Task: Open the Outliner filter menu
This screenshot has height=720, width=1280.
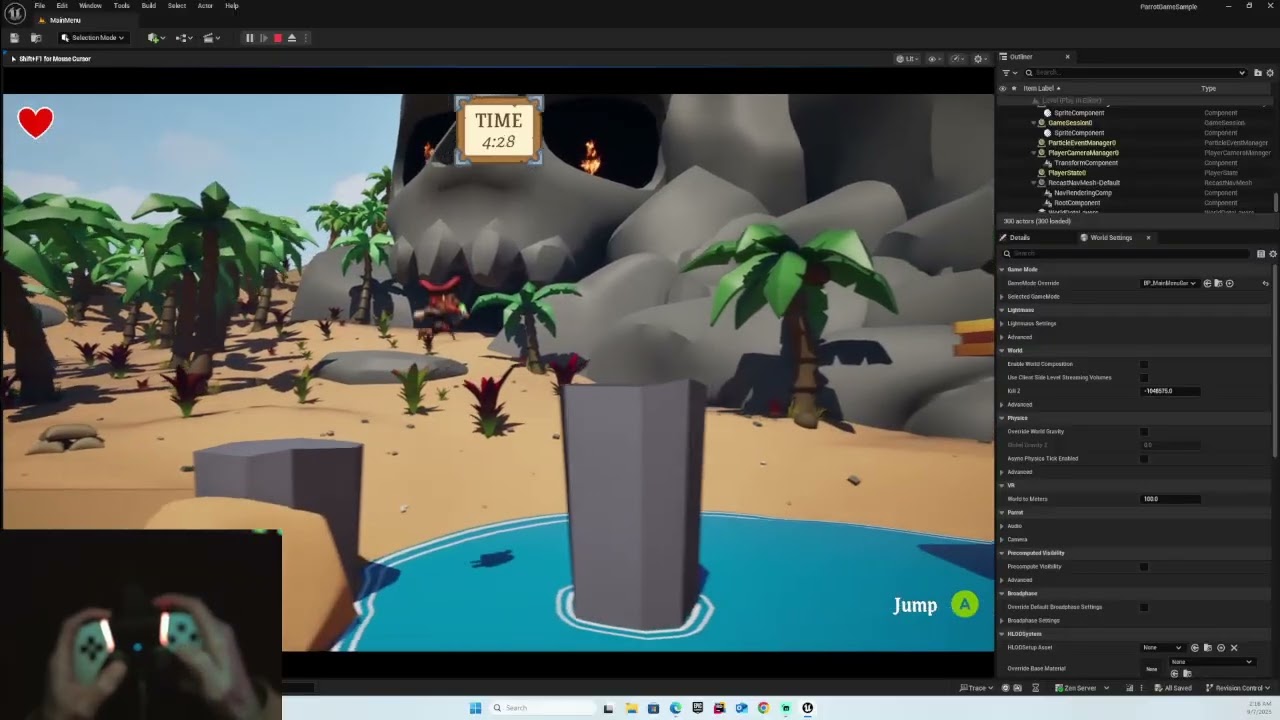Action: pyautogui.click(x=1008, y=73)
